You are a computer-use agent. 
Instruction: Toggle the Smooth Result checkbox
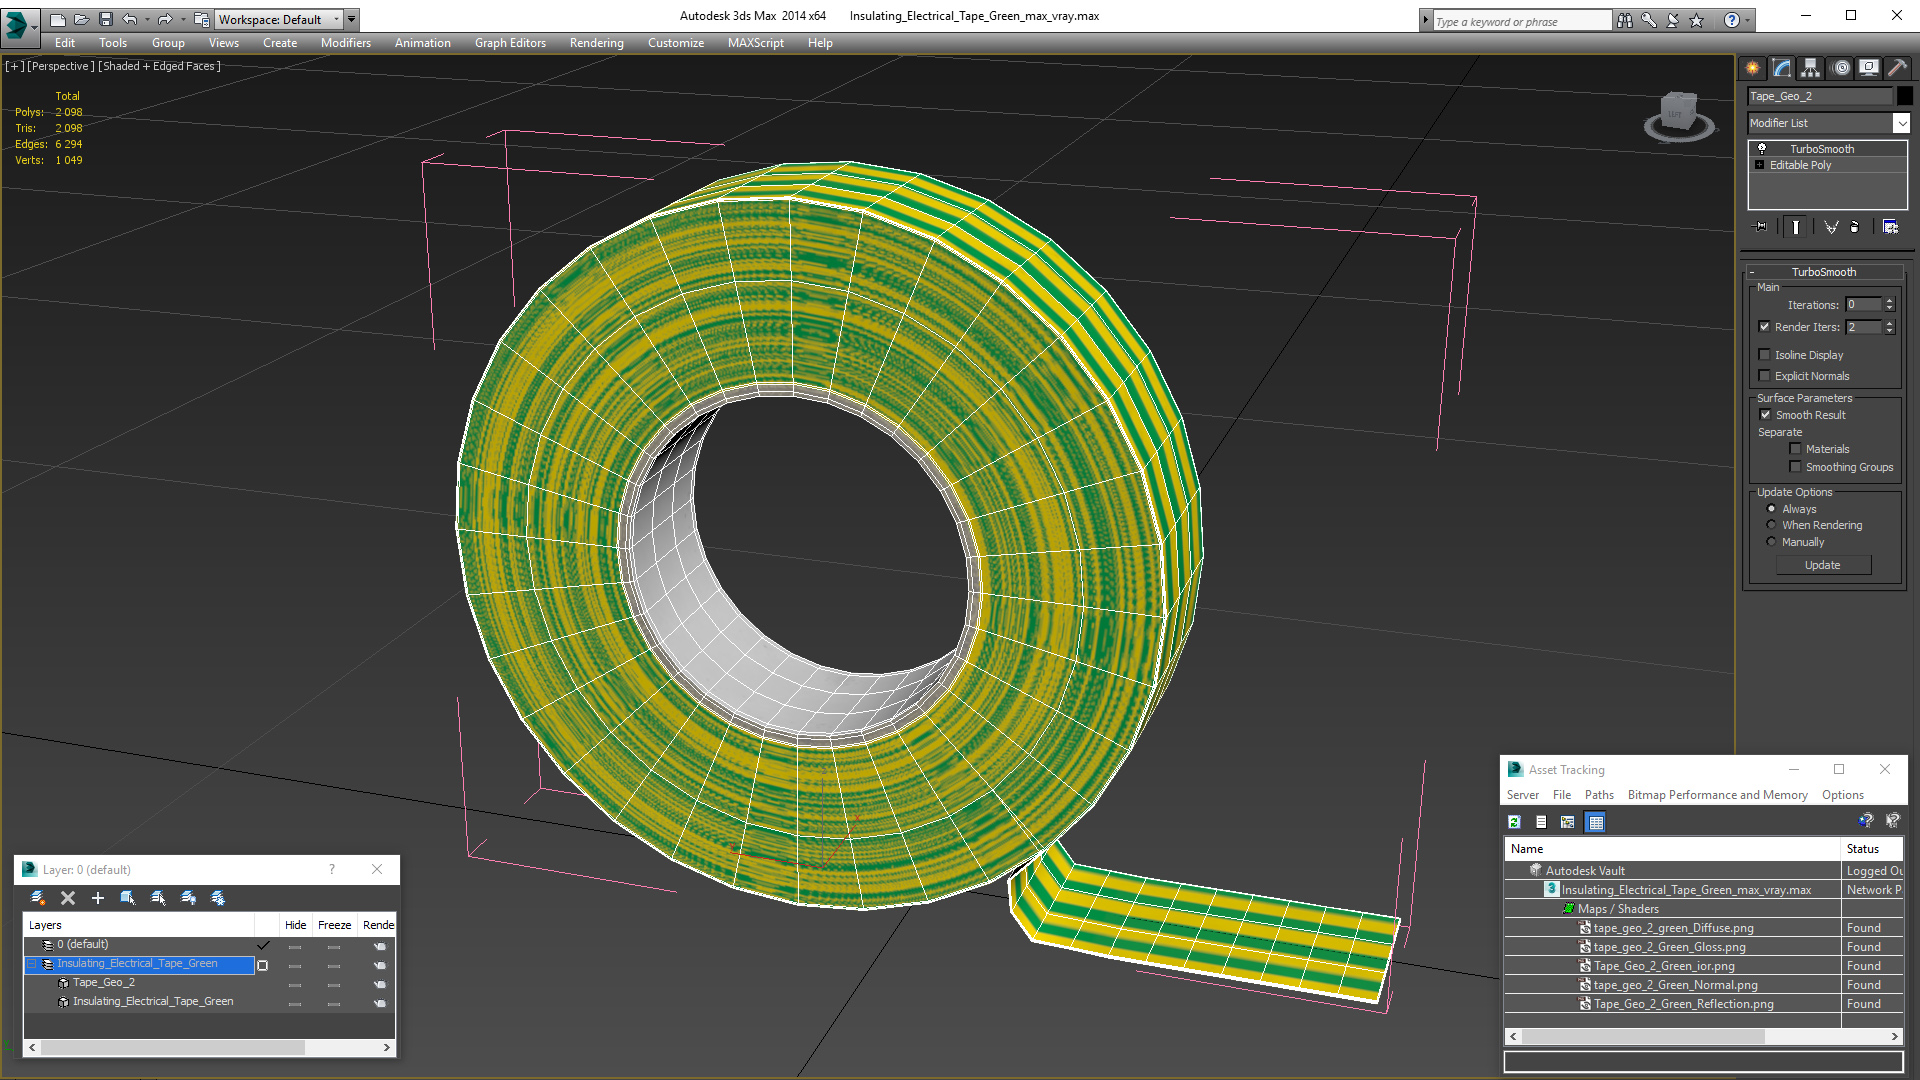[1765, 415]
